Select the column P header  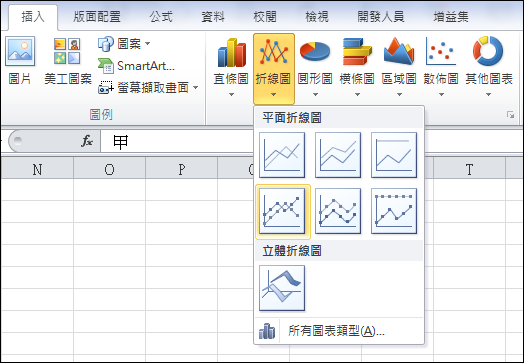coord(181,169)
